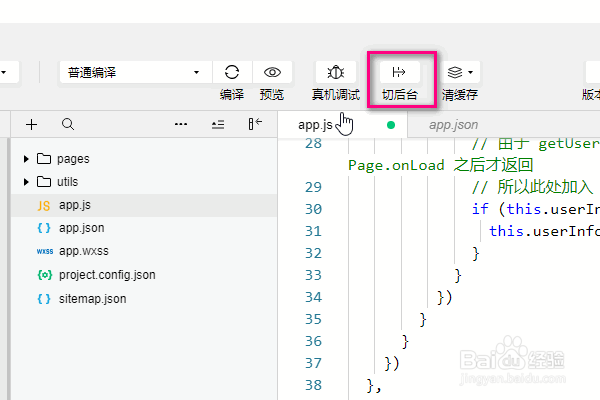This screenshot has height=400, width=600.
Task: Switch to the app.json editor tab
Action: [x=453, y=125]
